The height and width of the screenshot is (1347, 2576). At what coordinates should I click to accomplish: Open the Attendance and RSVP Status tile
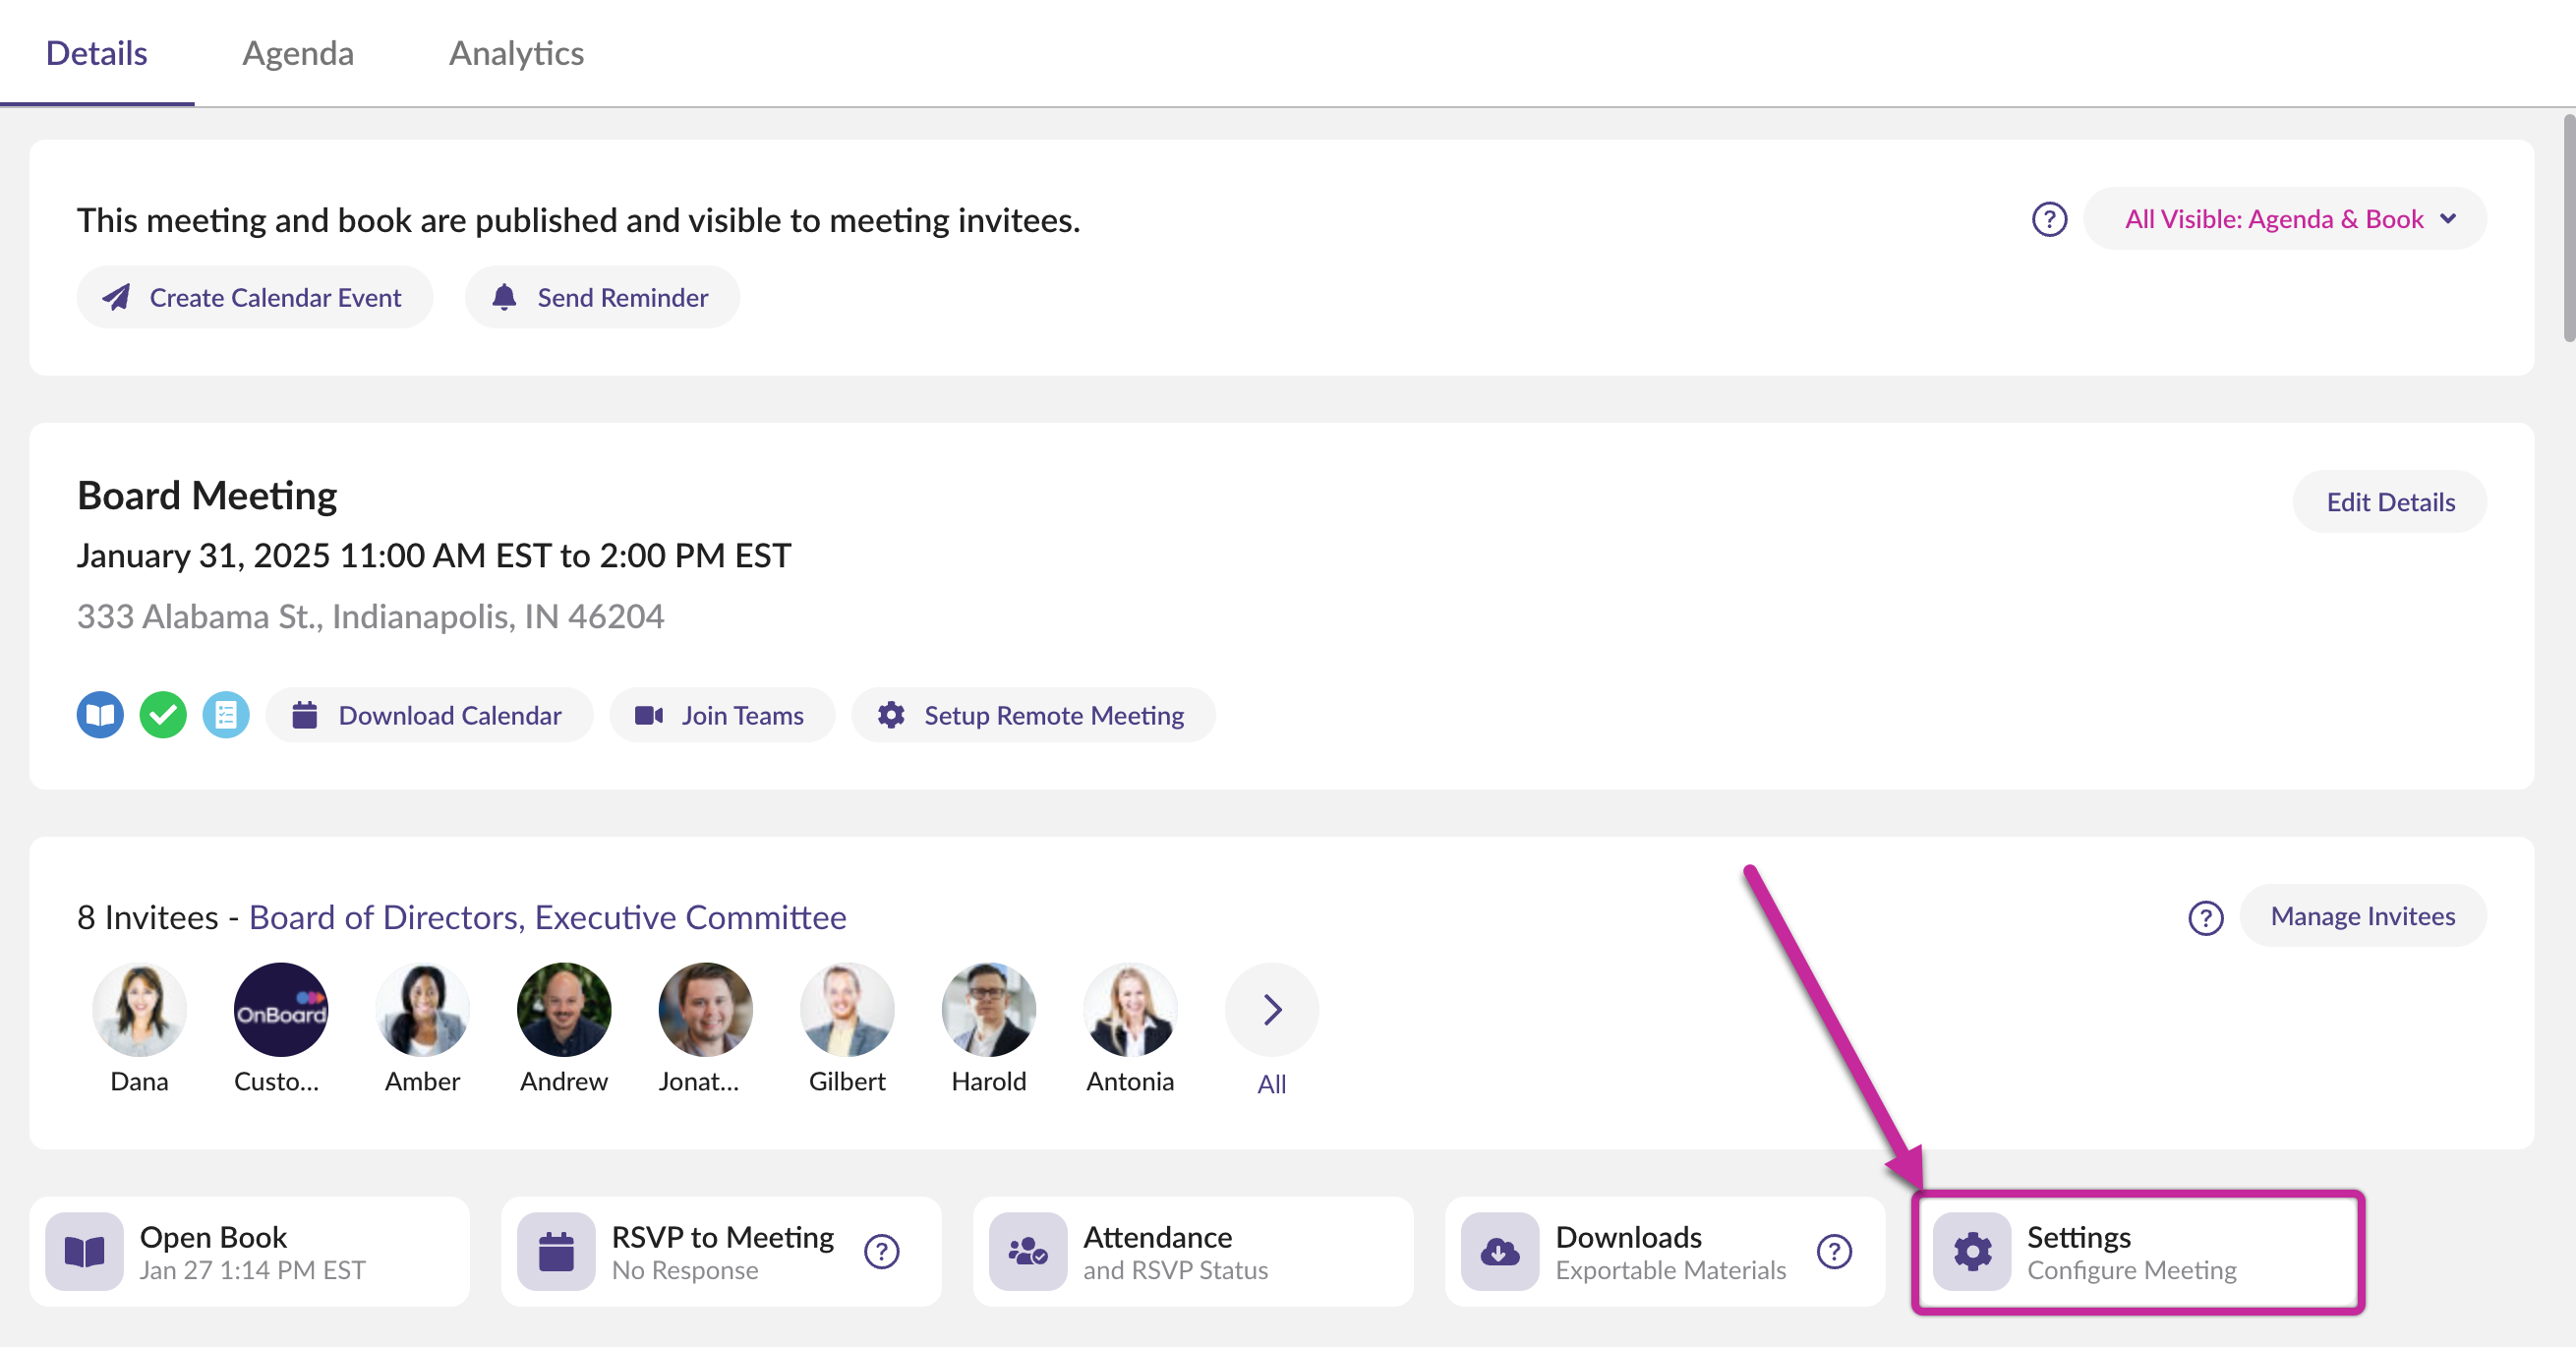coord(1192,1252)
